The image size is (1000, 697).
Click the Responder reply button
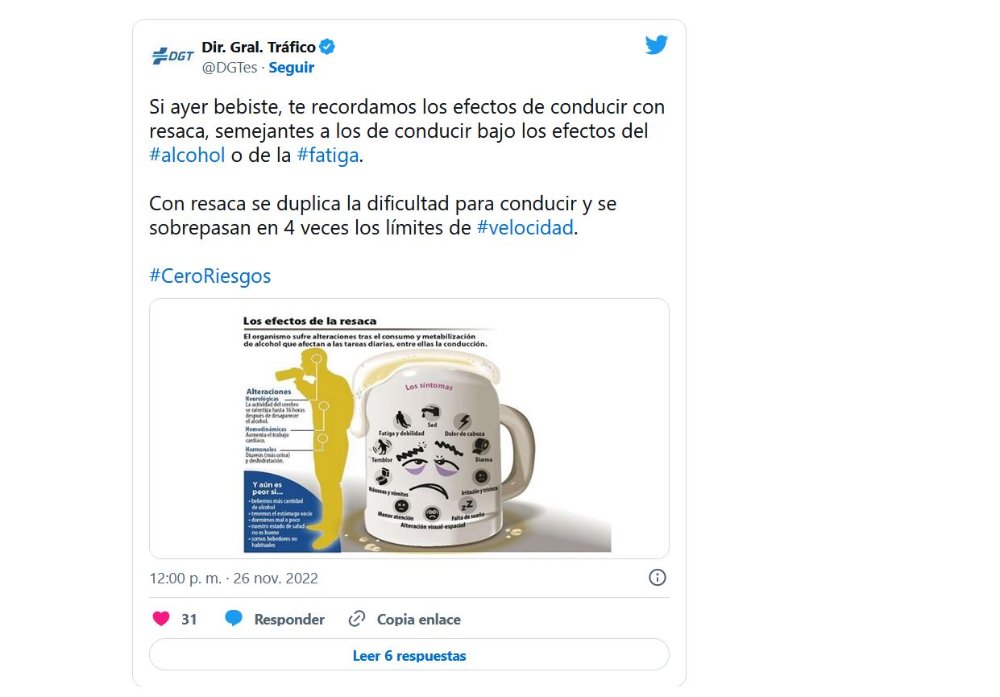289,619
